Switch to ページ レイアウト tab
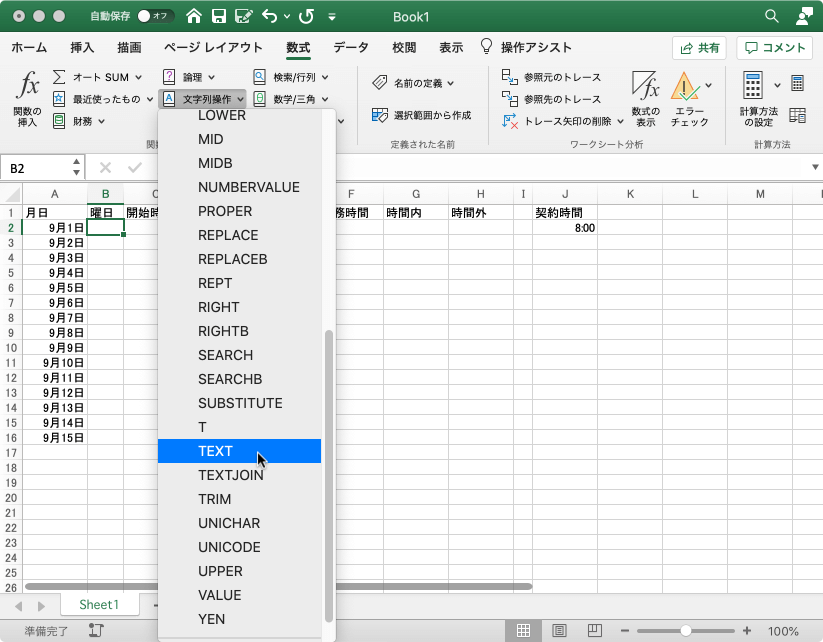This screenshot has width=823, height=642. tap(213, 48)
